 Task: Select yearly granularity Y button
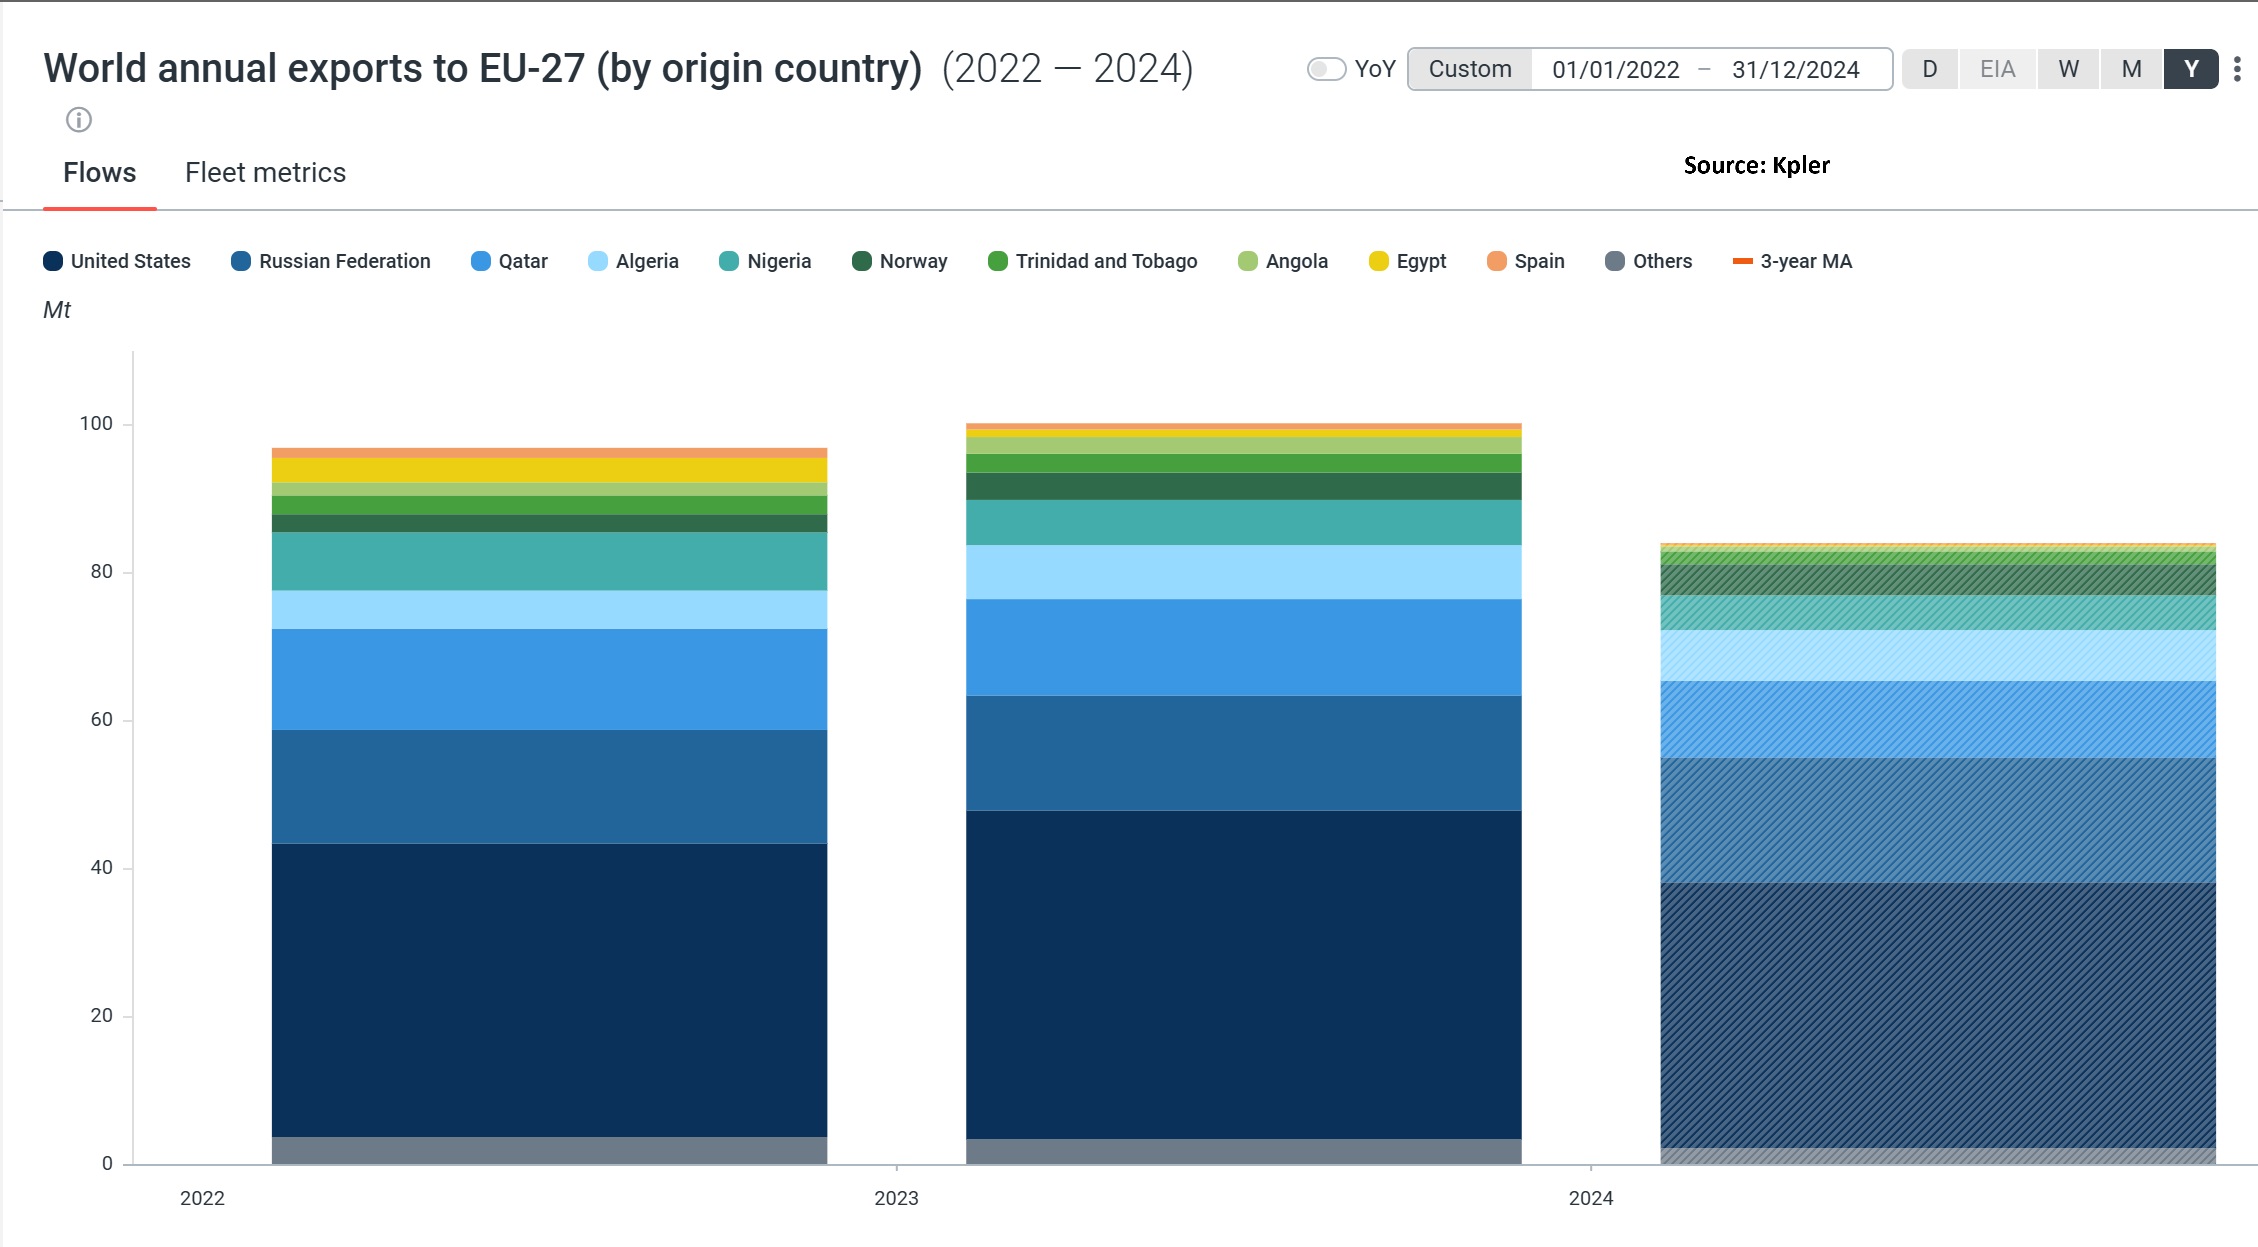pos(2191,69)
